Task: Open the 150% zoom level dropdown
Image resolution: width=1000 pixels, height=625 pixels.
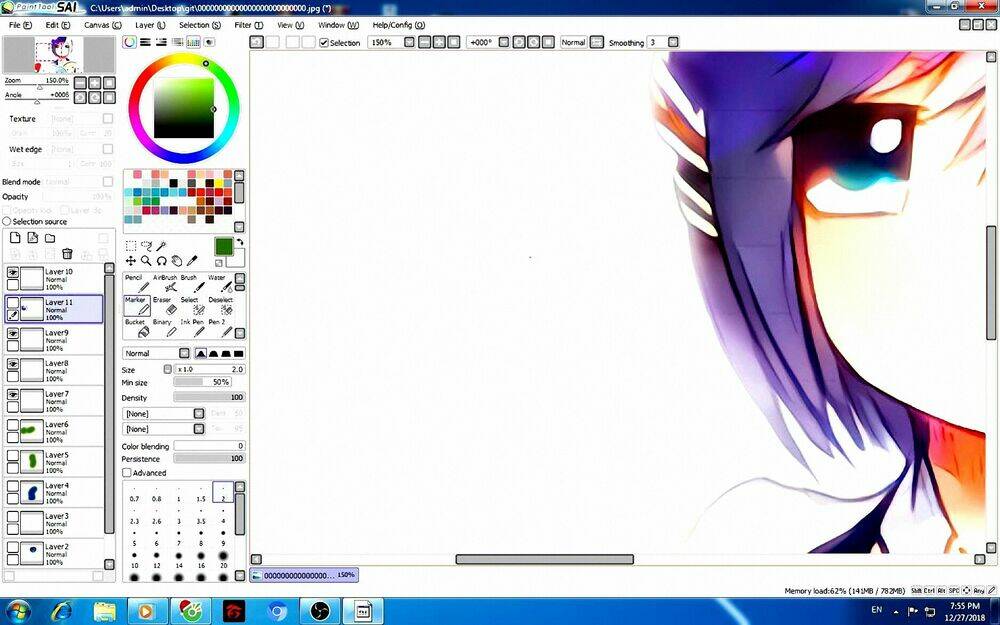Action: click(x=408, y=43)
